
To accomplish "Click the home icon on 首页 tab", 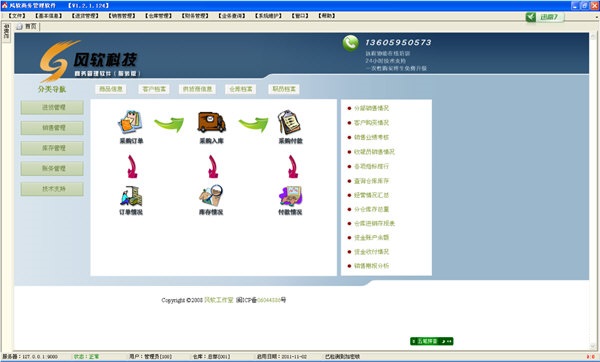I will point(20,26).
